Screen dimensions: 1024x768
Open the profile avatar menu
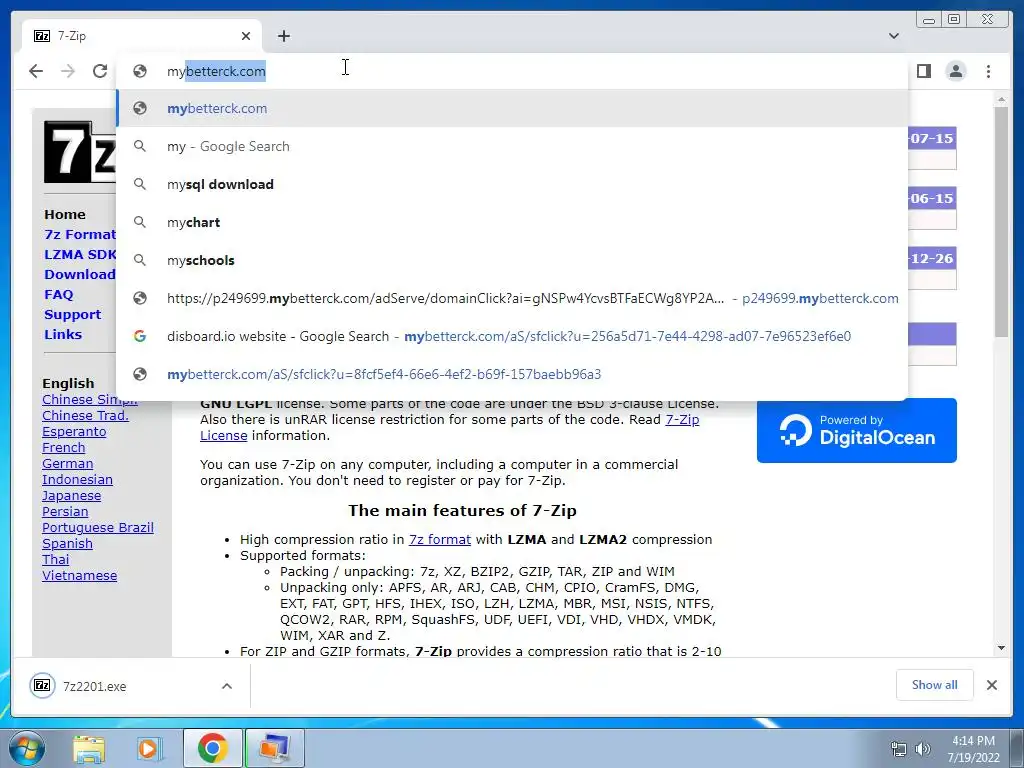click(955, 71)
